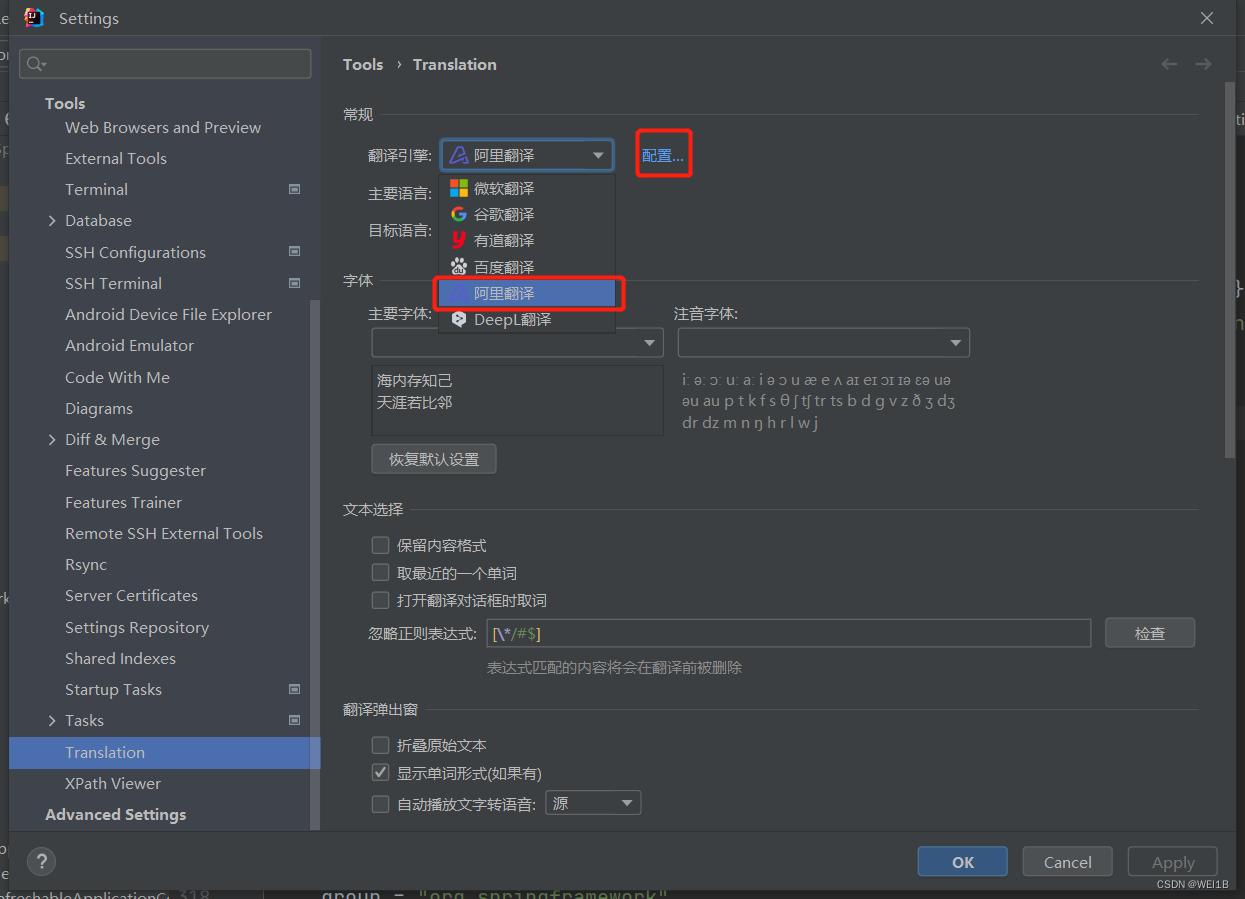1245x899 pixels.
Task: Open External Tools settings
Action: pos(116,158)
